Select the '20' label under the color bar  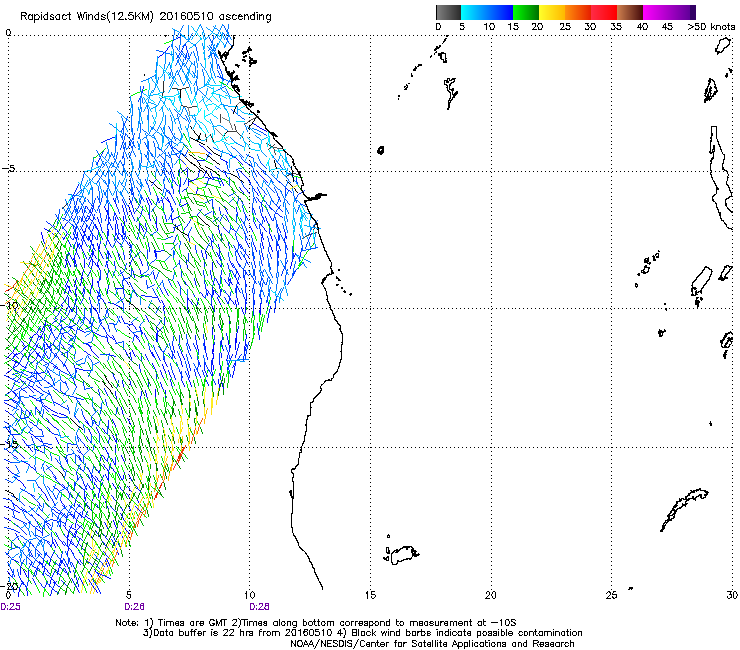point(537,27)
